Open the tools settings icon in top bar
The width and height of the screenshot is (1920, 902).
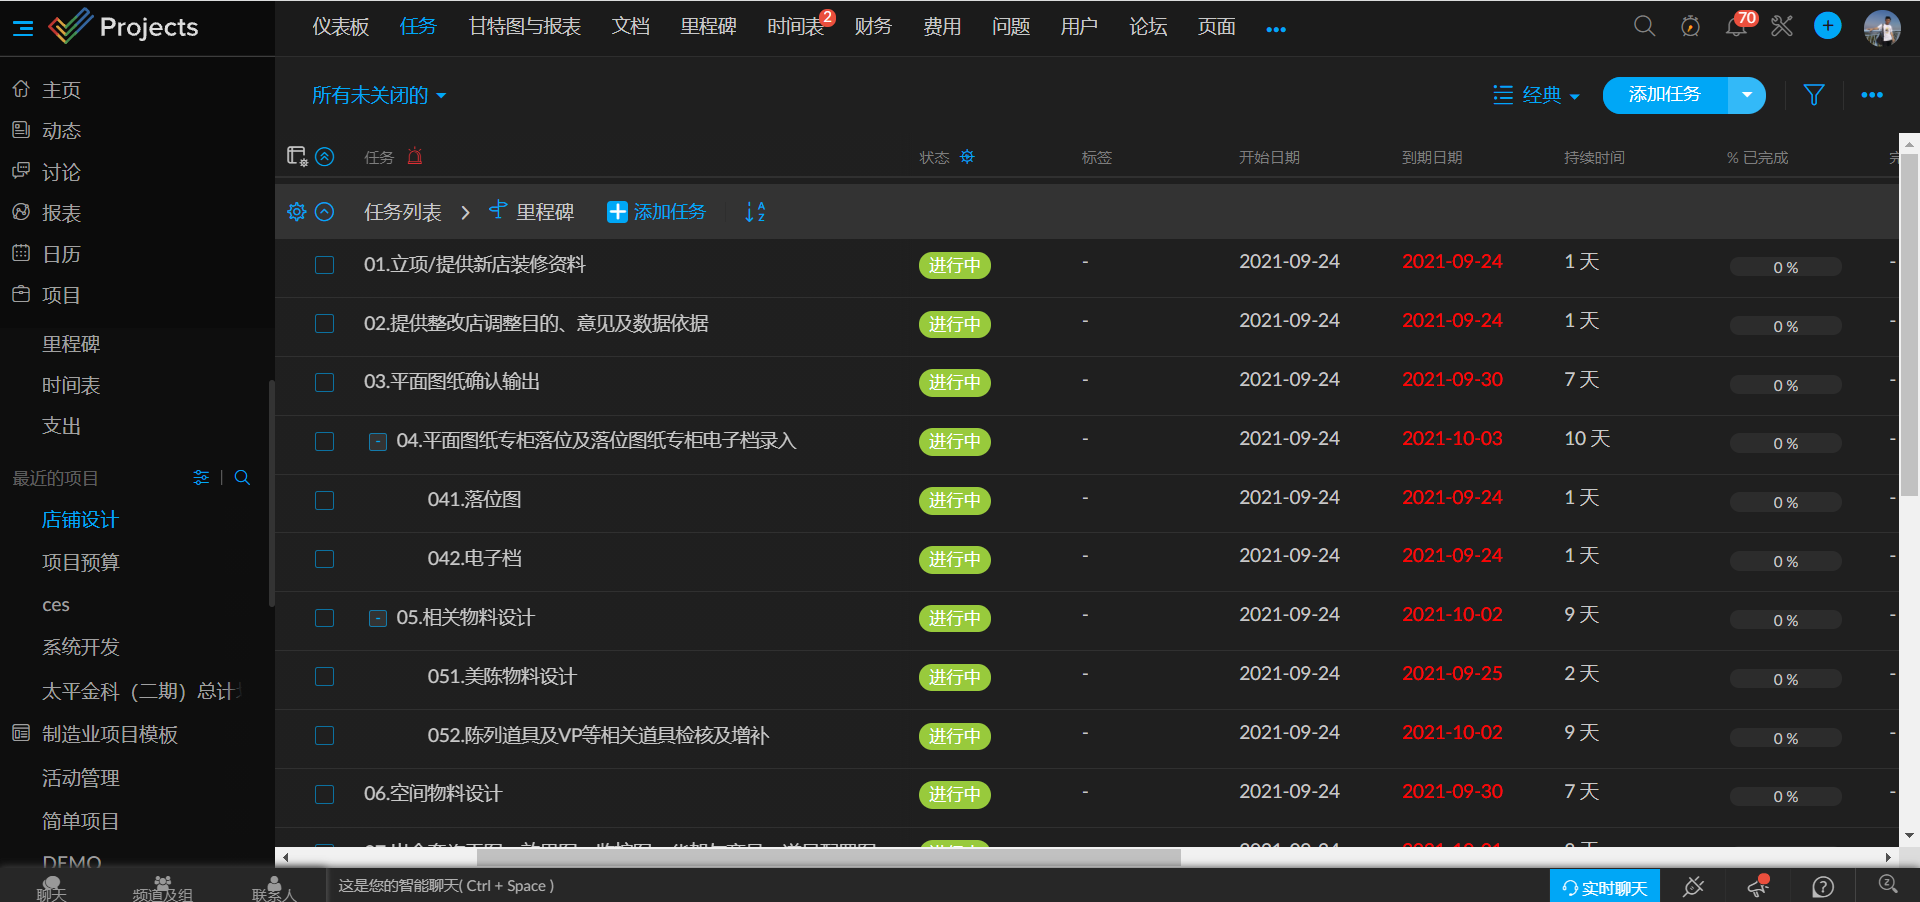[x=1782, y=26]
